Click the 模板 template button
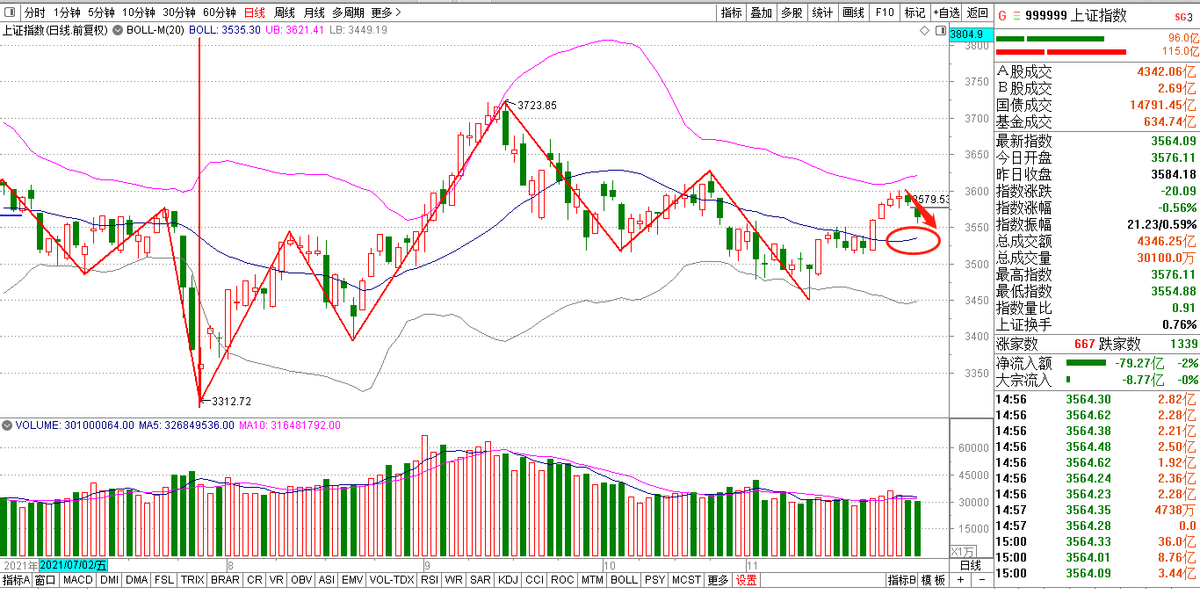Screen dimensions: 1200x589 (932, 580)
